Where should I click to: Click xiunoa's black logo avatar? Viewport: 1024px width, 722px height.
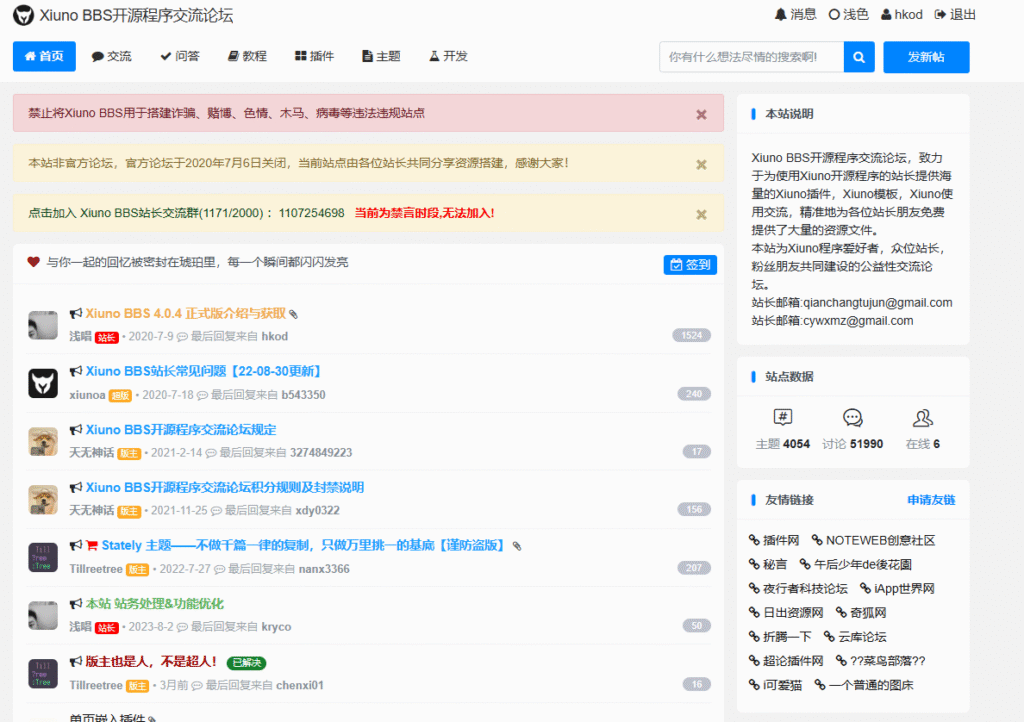[43, 383]
